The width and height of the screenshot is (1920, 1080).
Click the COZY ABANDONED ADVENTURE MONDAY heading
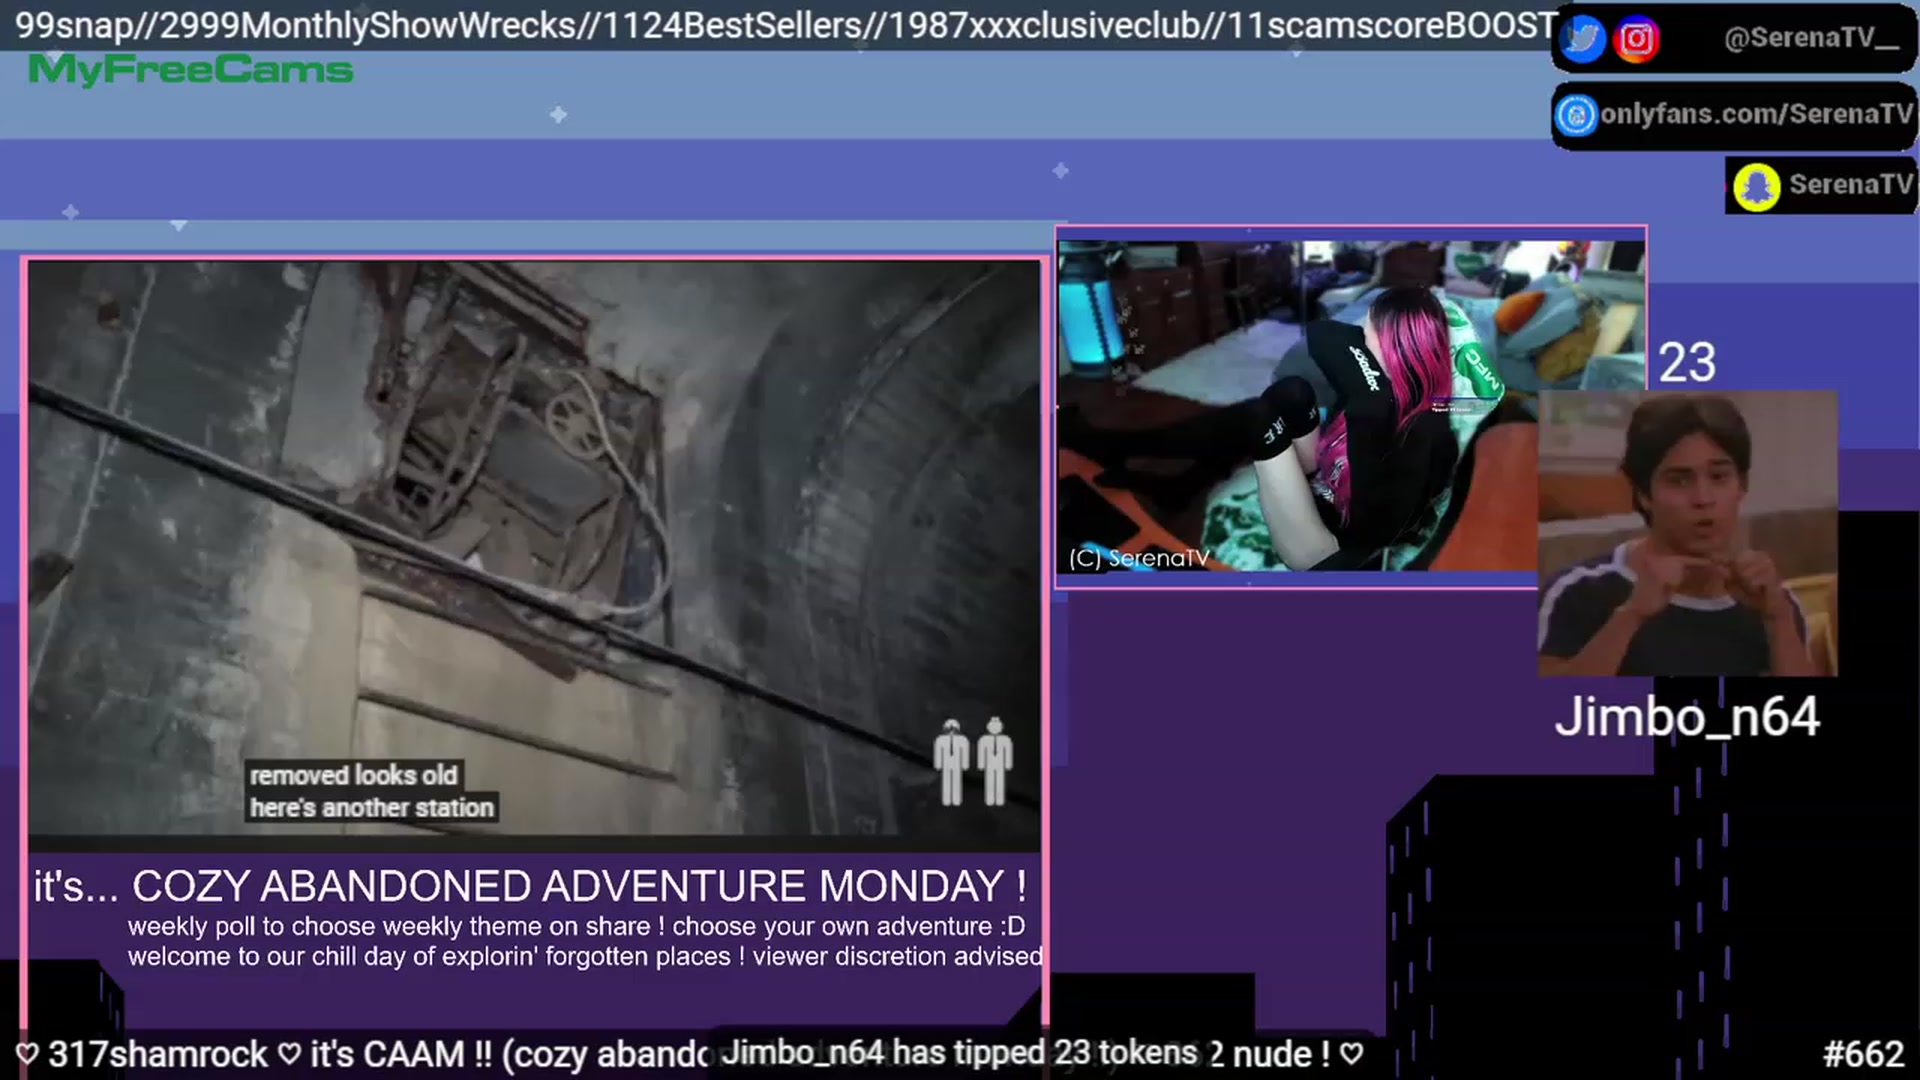click(x=579, y=886)
